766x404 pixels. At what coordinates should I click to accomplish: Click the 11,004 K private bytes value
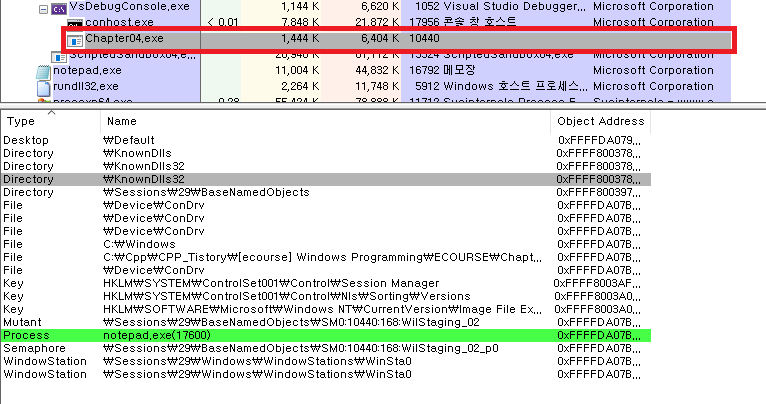[298, 70]
